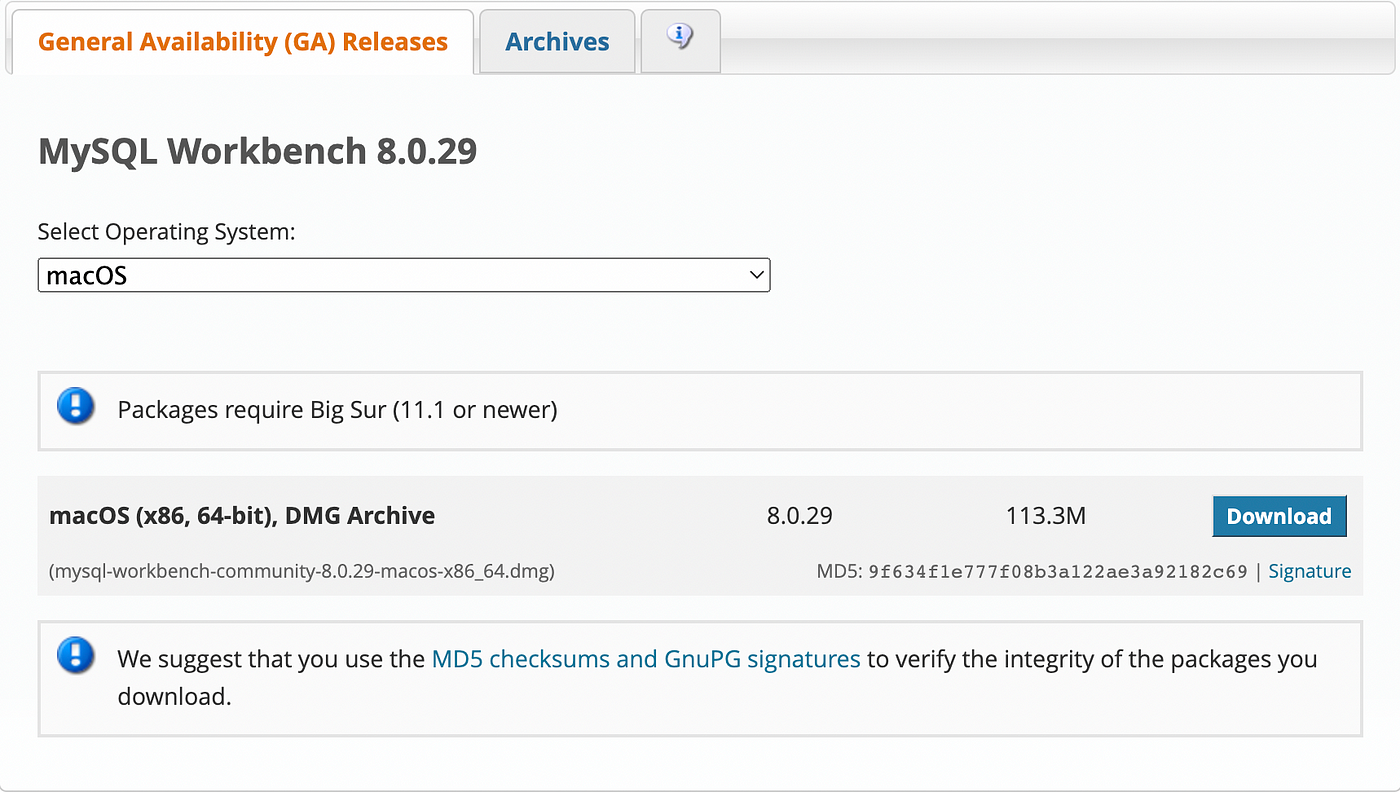Select the macOS (x86, 64-bit), DMG Archive label
This screenshot has width=1400, height=792.
tap(242, 515)
